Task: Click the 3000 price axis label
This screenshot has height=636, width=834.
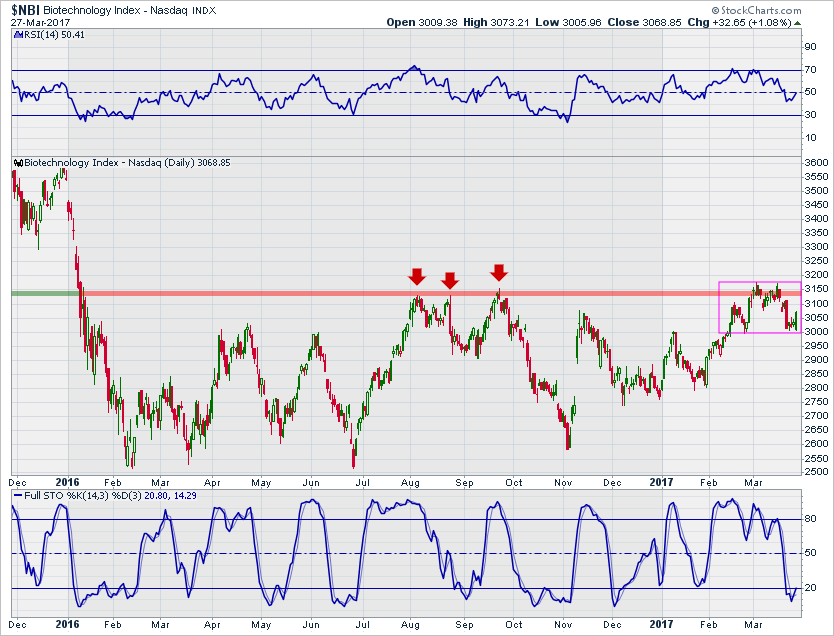Action: point(816,332)
